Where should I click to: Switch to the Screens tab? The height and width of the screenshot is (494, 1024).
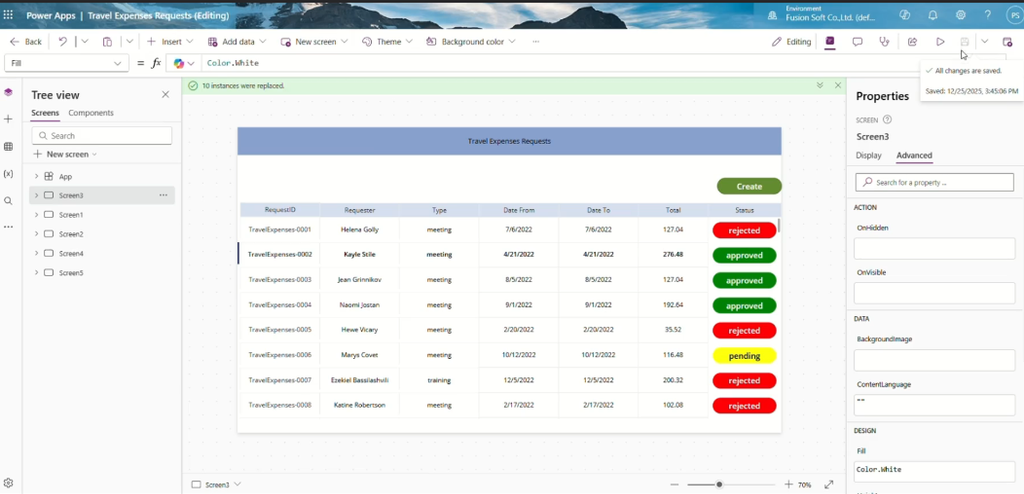[45, 113]
